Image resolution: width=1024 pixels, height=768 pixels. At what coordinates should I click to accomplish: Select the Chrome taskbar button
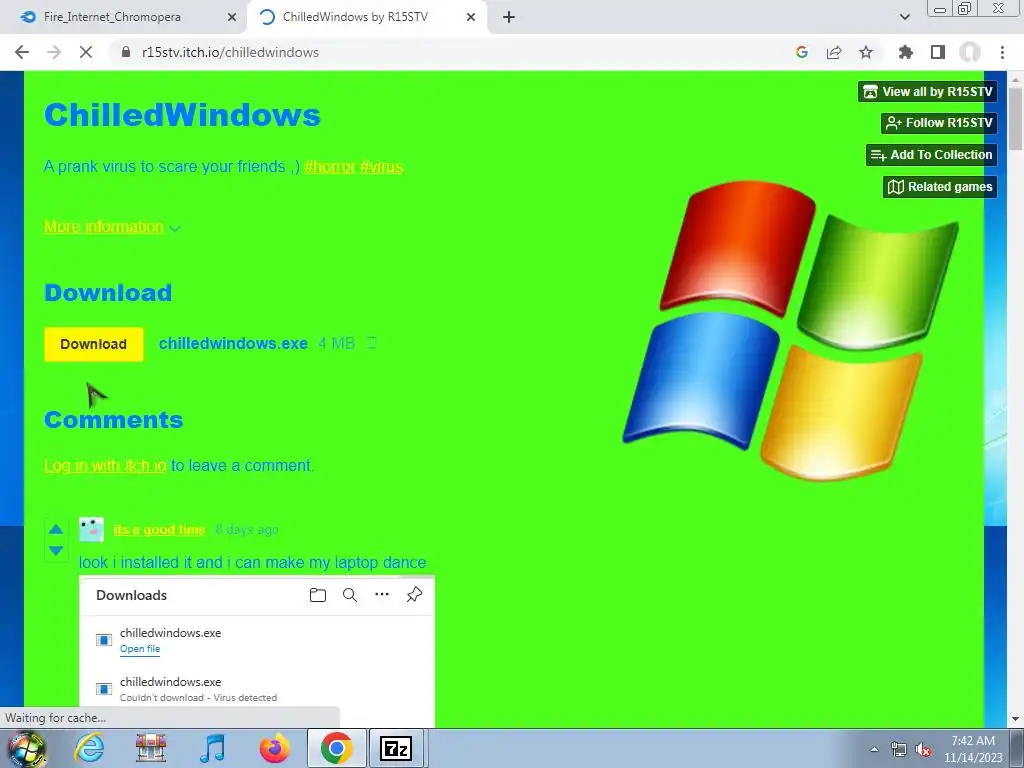[x=336, y=748]
